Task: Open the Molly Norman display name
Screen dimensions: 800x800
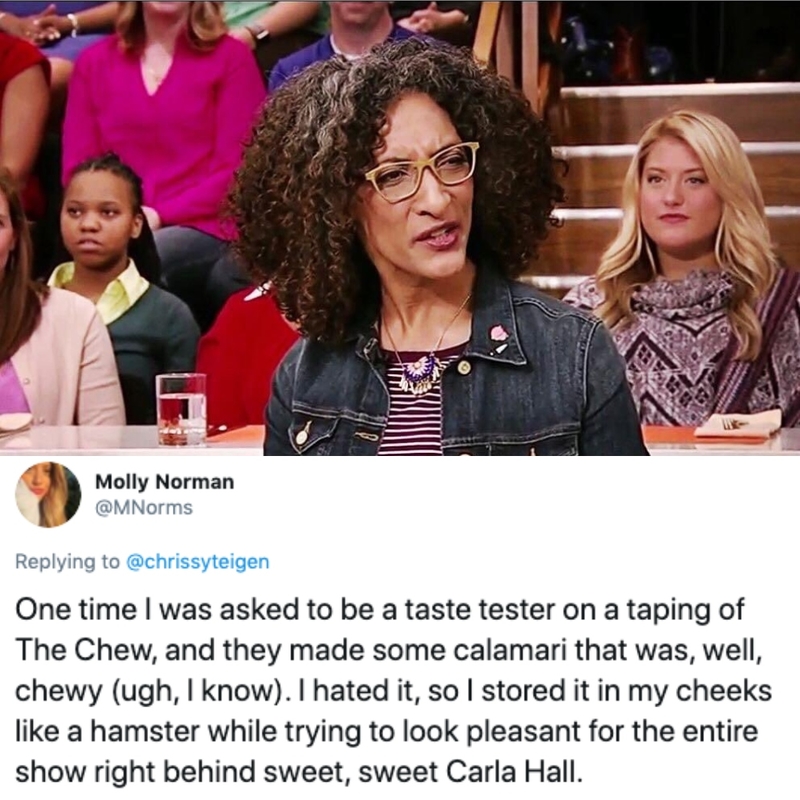Action: tap(164, 481)
